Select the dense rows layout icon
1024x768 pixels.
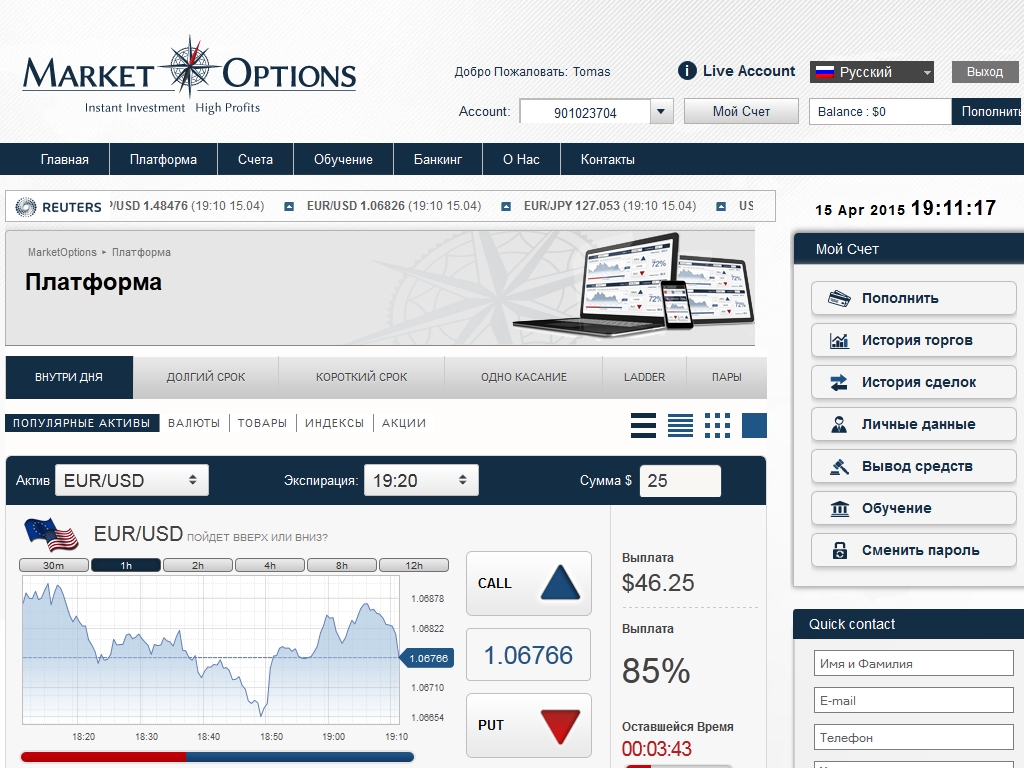[680, 425]
